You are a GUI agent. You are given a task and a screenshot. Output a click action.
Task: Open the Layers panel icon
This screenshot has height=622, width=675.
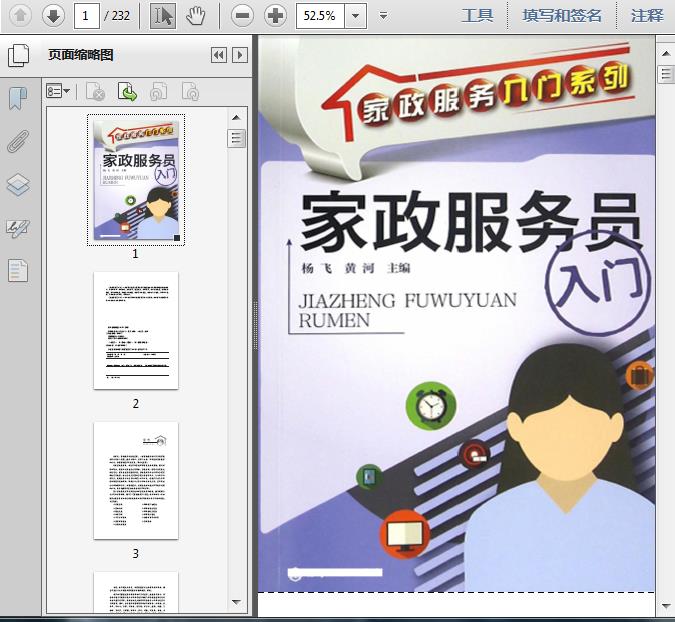coord(18,185)
